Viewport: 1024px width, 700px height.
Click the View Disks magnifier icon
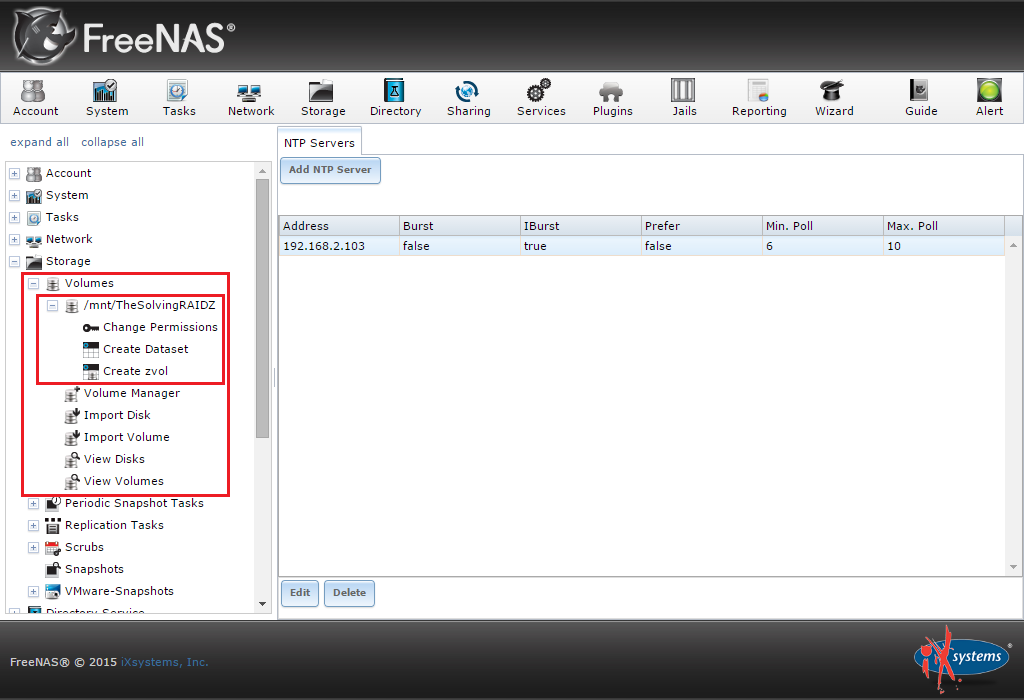(72, 460)
